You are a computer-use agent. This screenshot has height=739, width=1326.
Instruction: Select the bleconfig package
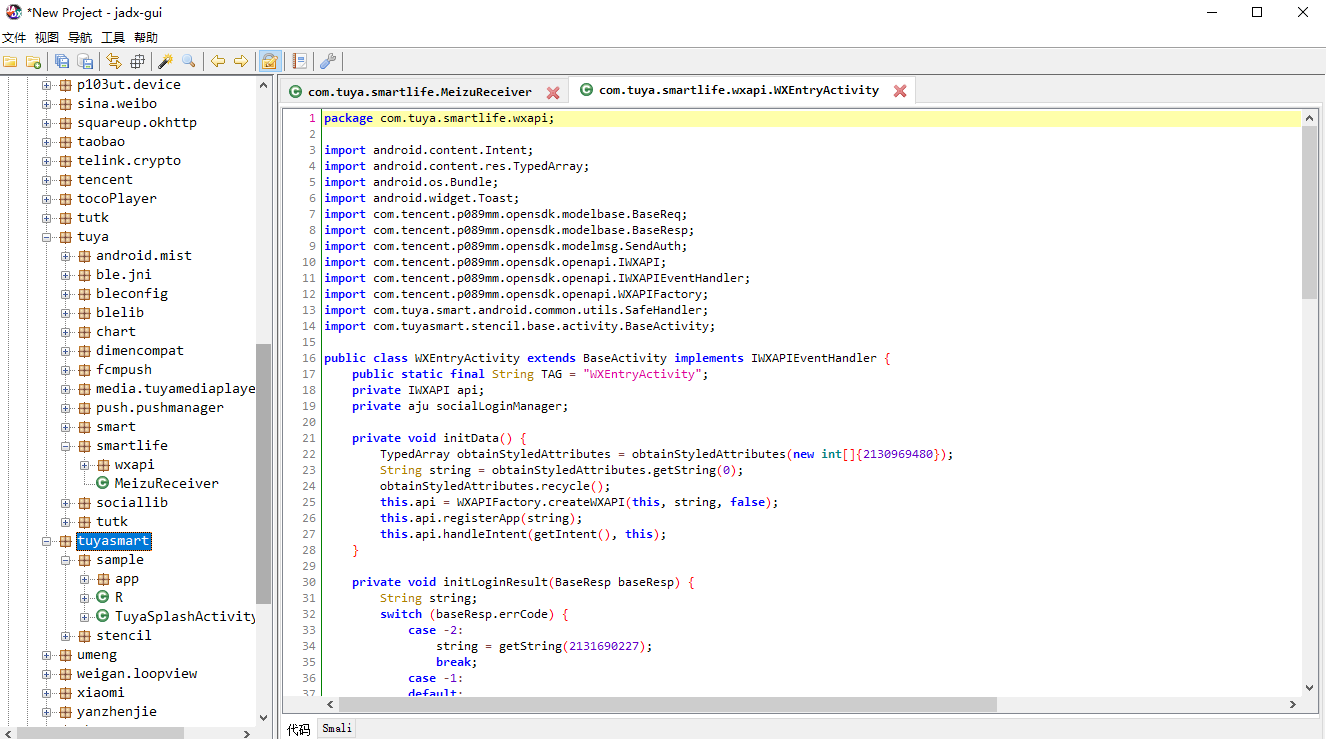click(131, 294)
